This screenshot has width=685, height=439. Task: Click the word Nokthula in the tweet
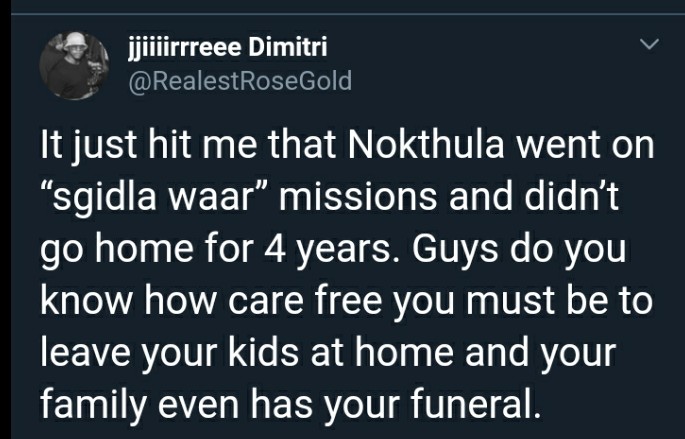coord(426,145)
